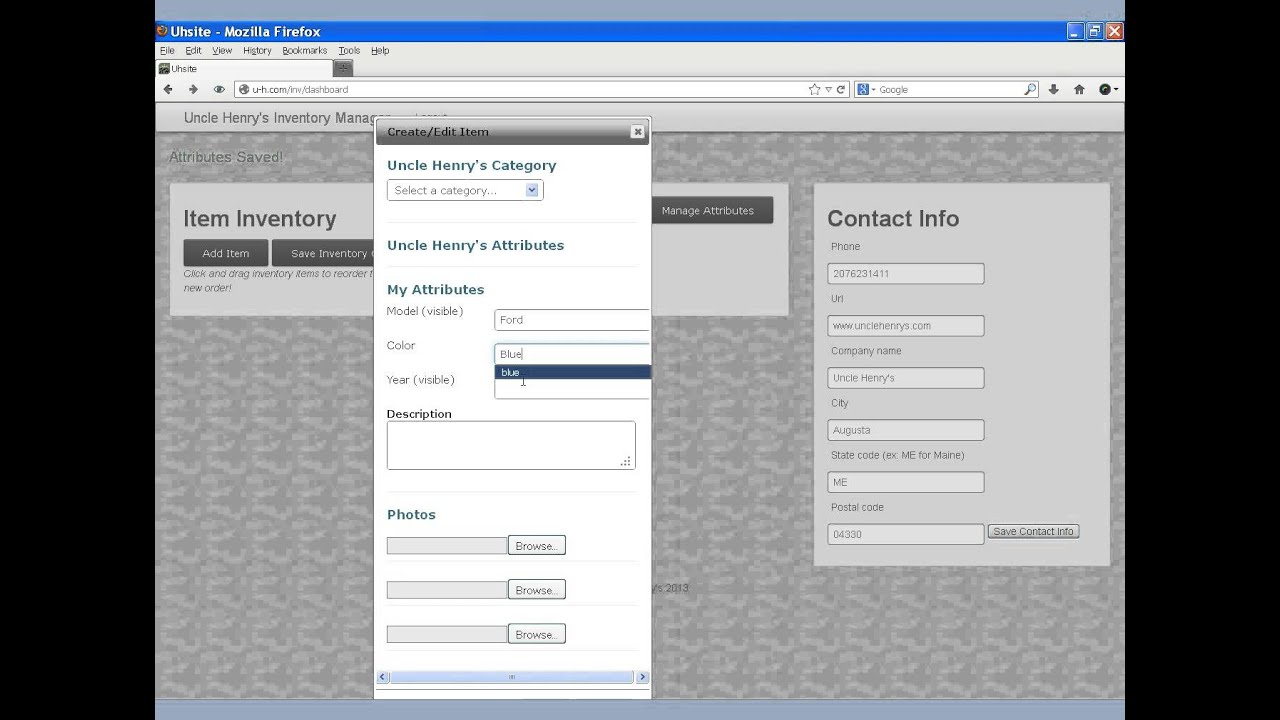Image resolution: width=1280 pixels, height=720 pixels.
Task: Open Downloads with the down-arrow icon
Action: pyautogui.click(x=1053, y=89)
